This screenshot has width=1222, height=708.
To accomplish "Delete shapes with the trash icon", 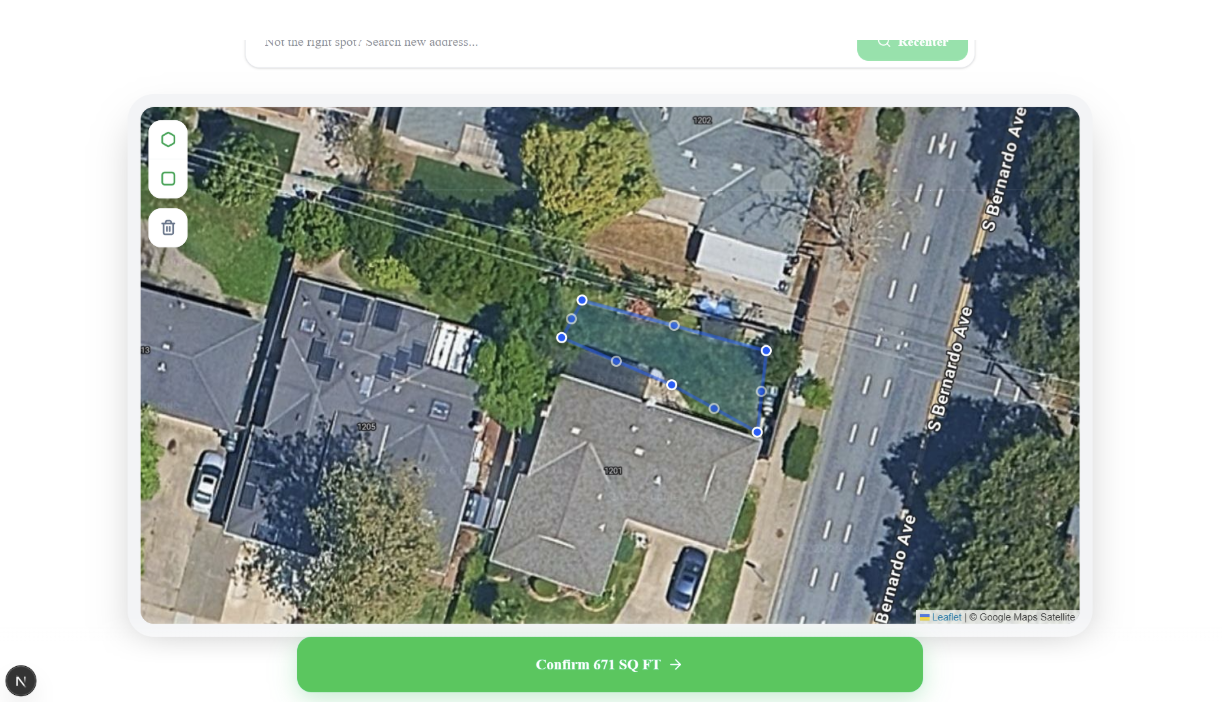I will tap(168, 227).
